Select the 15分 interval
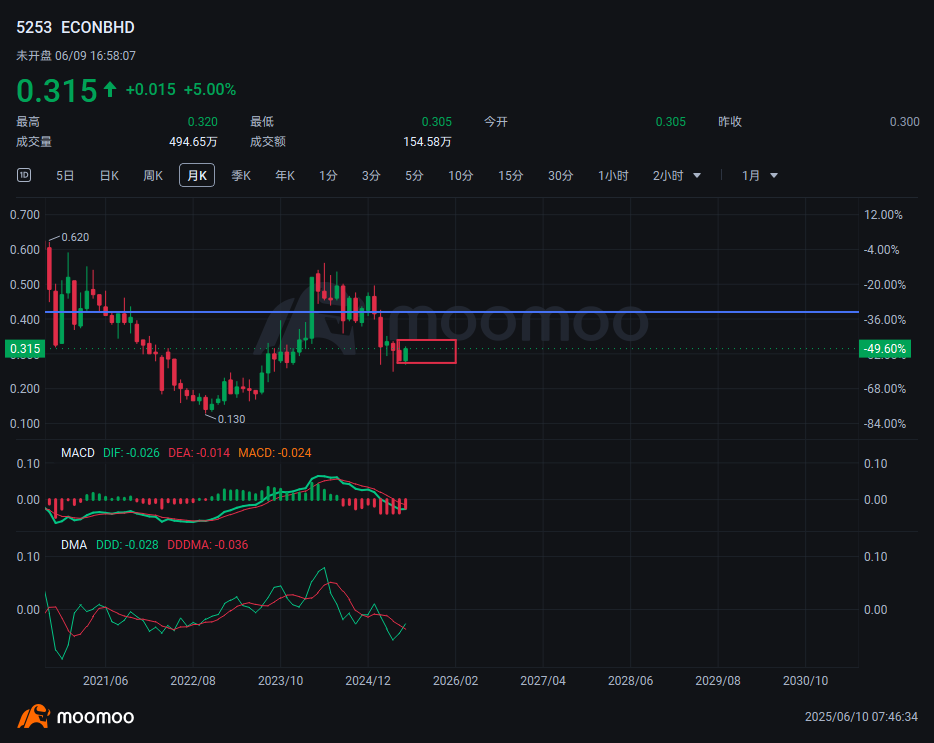Viewport: 934px width, 743px height. [510, 176]
